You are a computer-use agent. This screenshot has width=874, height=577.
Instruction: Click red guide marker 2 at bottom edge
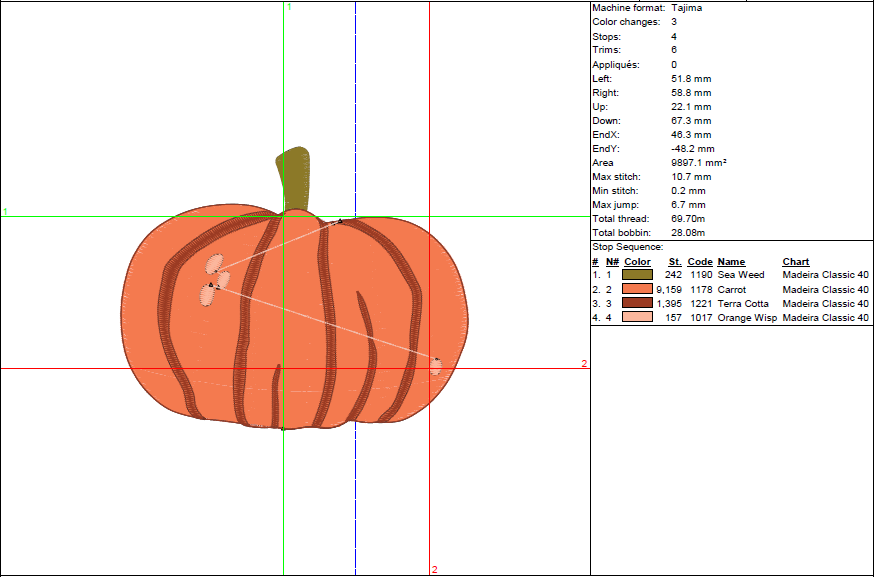pyautogui.click(x=434, y=570)
